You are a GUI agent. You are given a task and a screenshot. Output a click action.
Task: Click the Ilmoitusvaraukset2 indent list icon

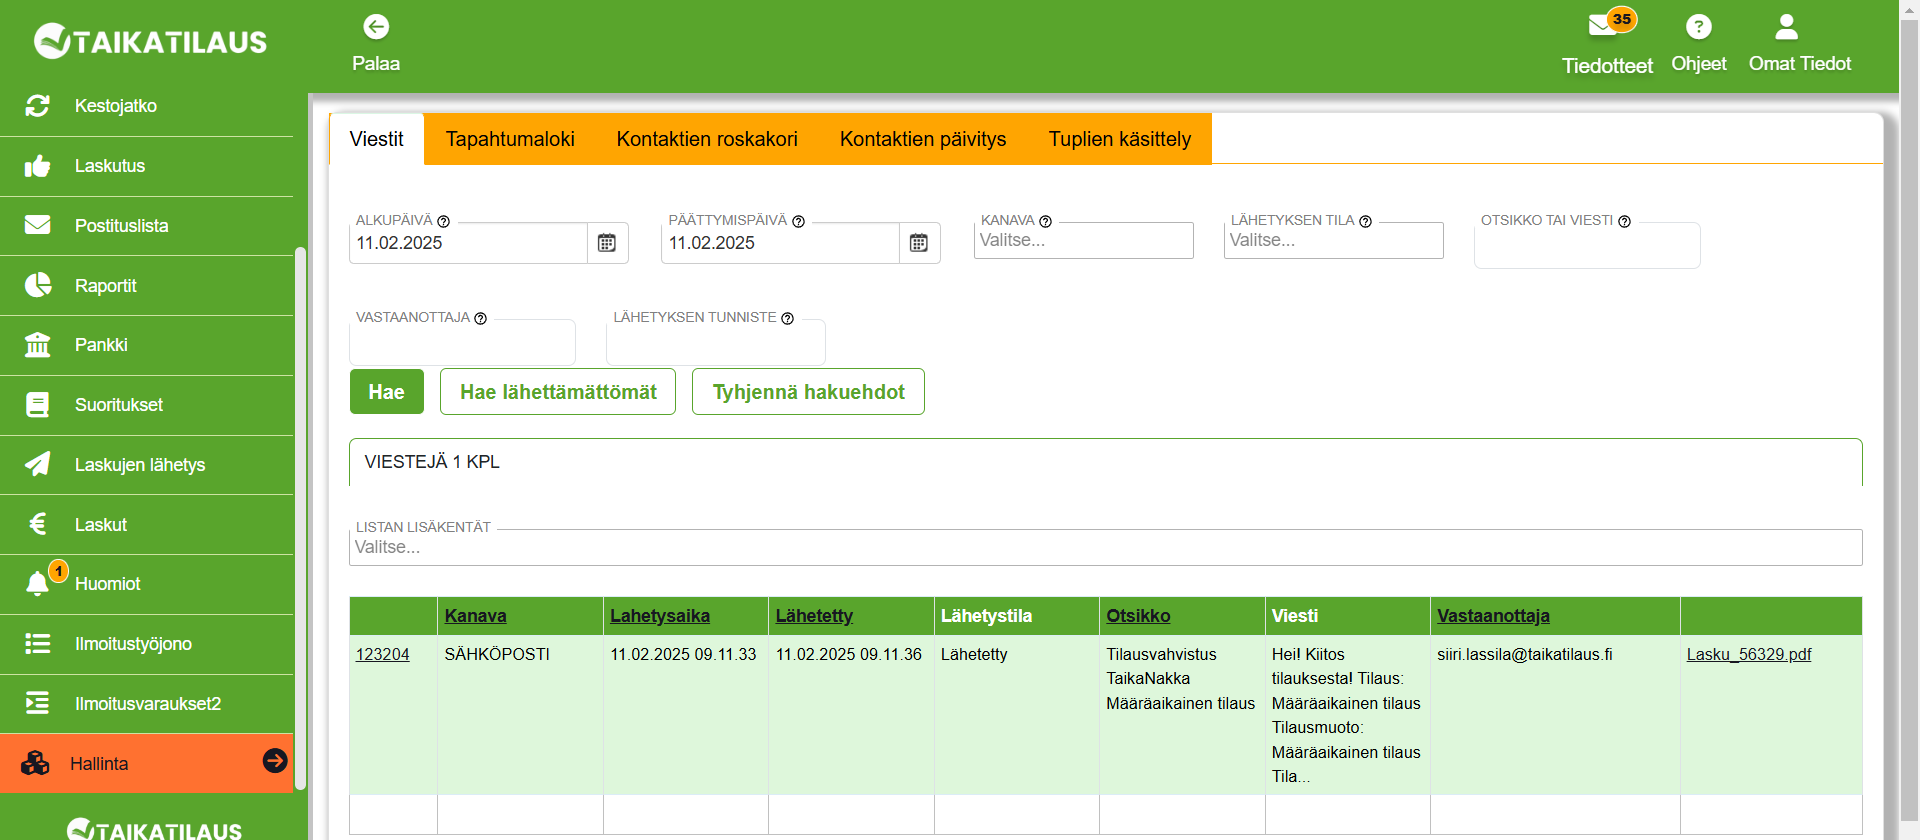[x=38, y=703]
